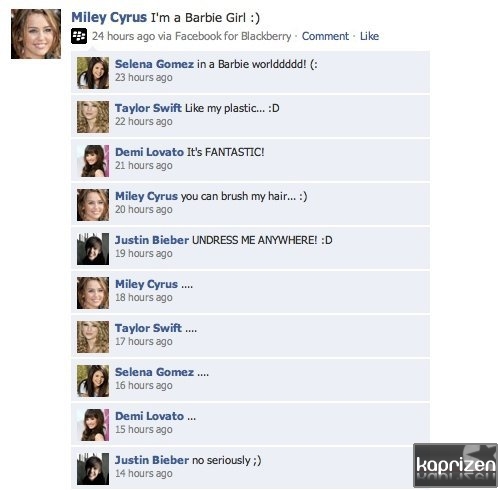Viewport: 500px width, 490px height.
Task: Click the avatar next to 'you can brush my hair'
Action: pyautogui.click(x=93, y=205)
